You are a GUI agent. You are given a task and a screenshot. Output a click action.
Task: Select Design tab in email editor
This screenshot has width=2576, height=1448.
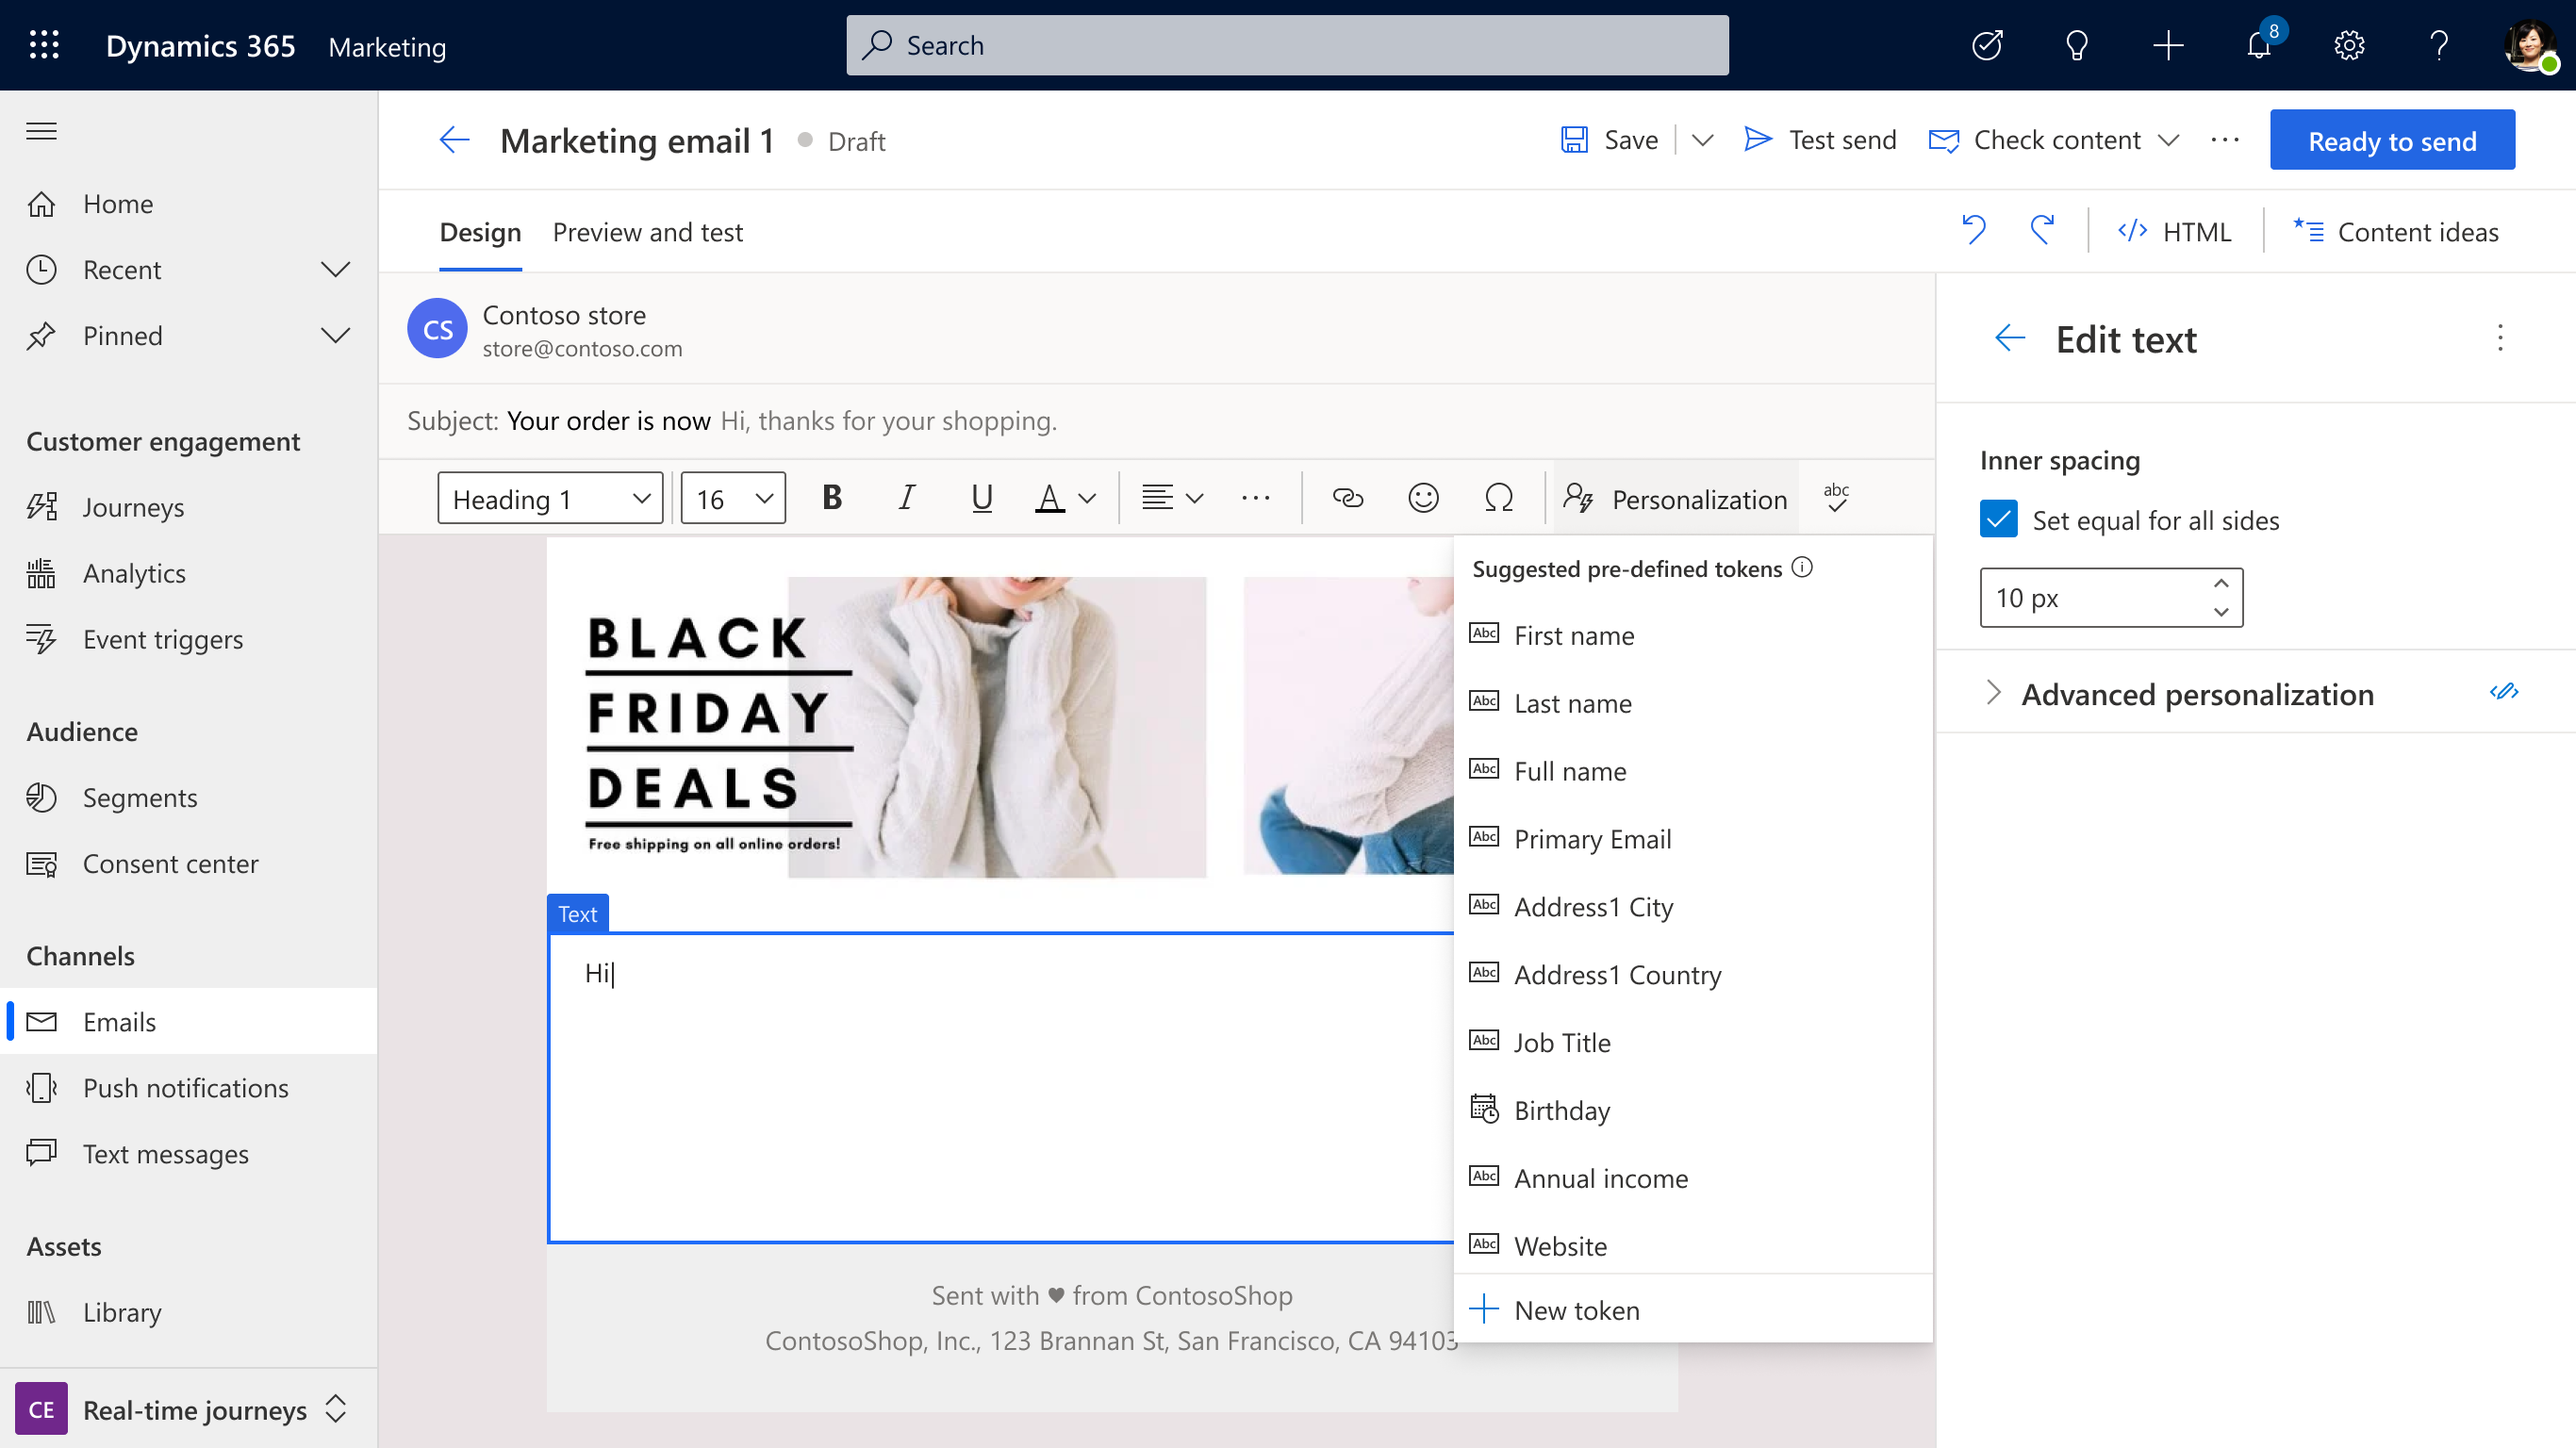pyautogui.click(x=479, y=232)
